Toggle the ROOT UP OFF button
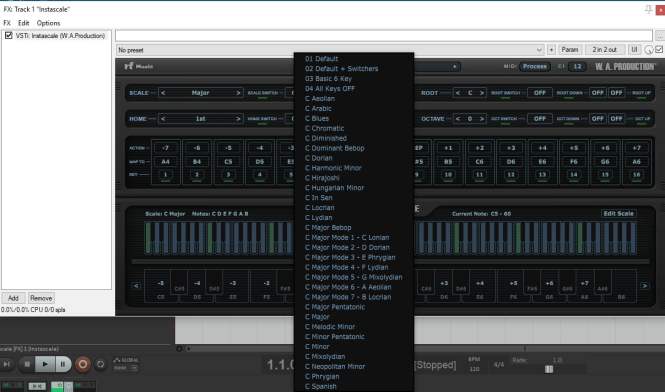The width and height of the screenshot is (665, 392). pos(616,92)
